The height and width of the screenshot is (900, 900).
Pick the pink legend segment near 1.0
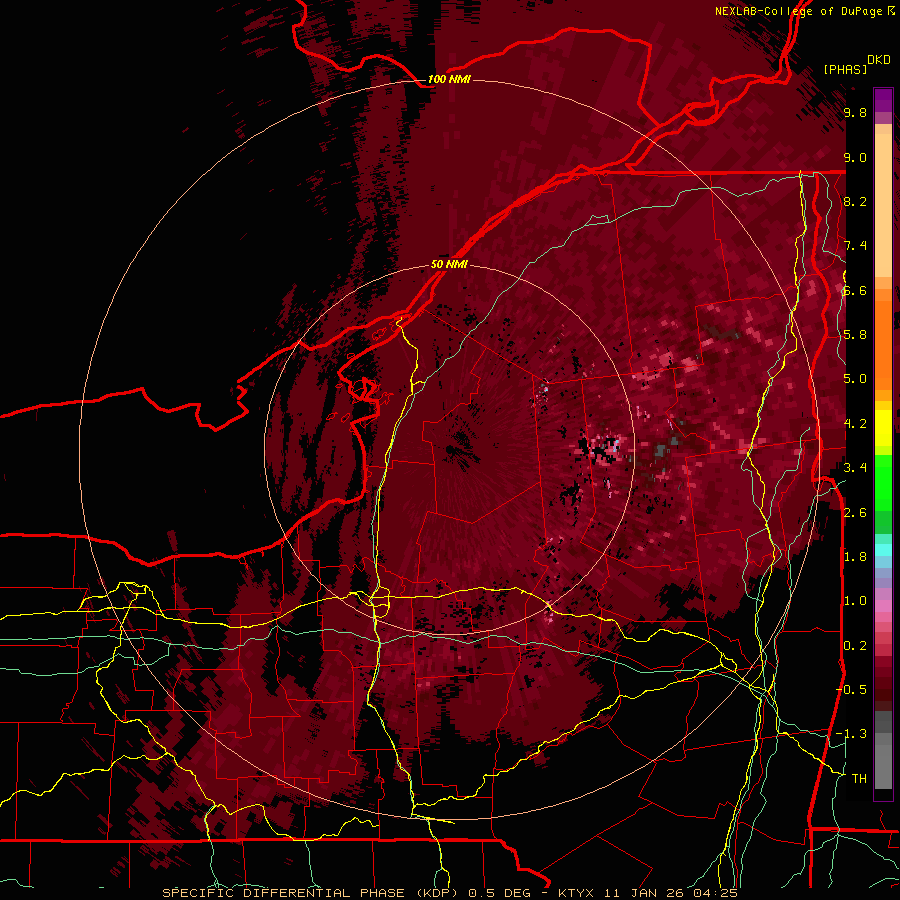(883, 606)
